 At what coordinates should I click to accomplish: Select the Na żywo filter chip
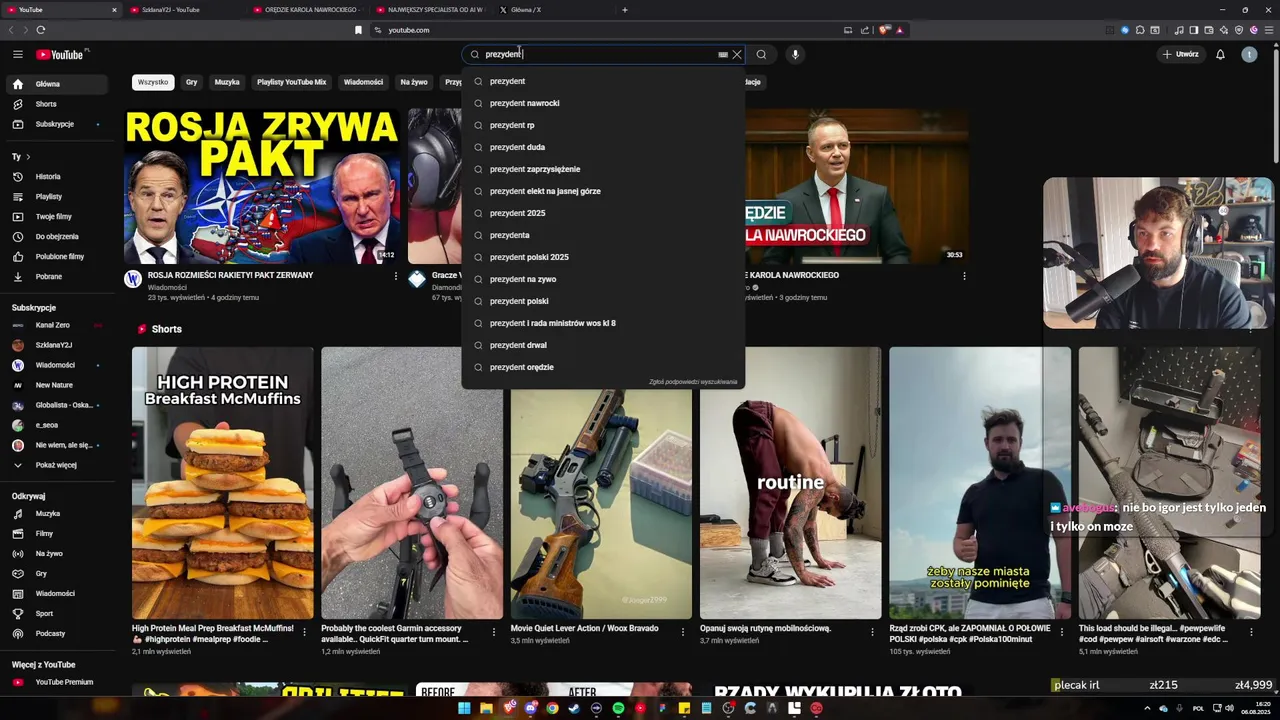coord(414,82)
